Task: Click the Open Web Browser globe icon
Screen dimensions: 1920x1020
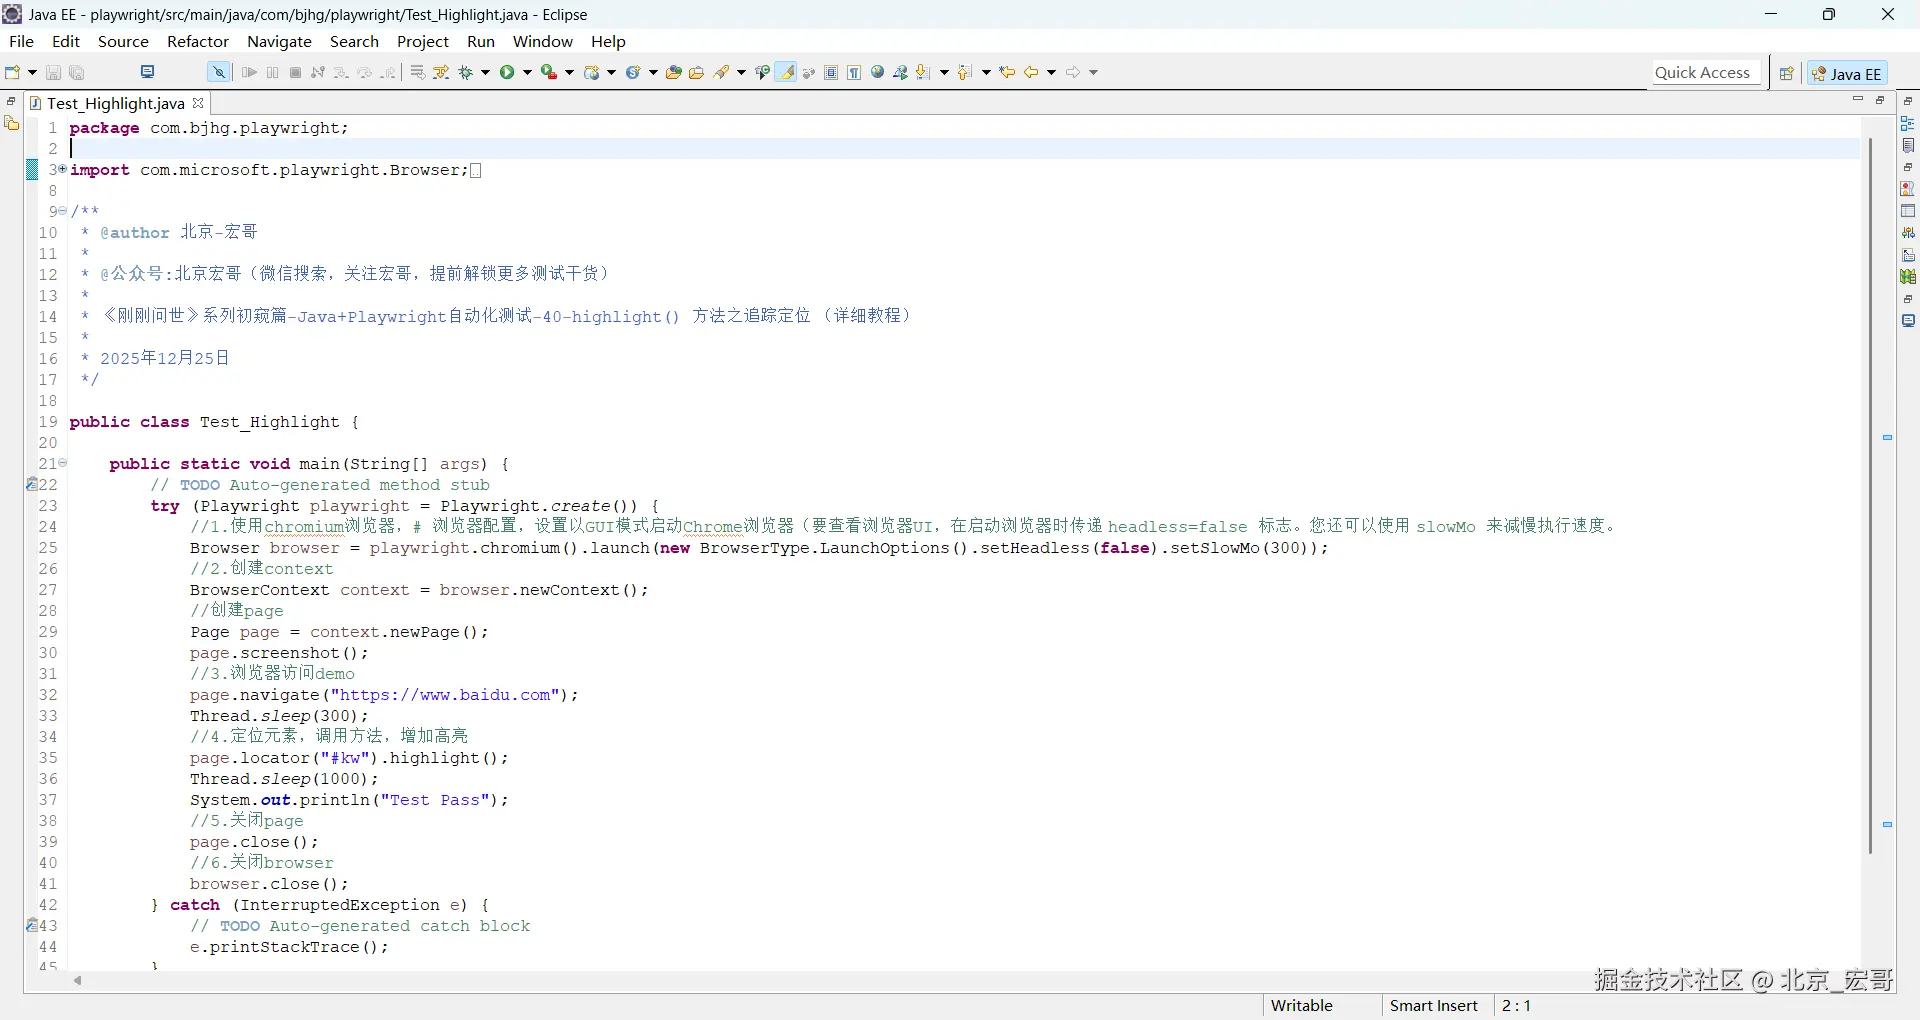Action: (x=878, y=72)
